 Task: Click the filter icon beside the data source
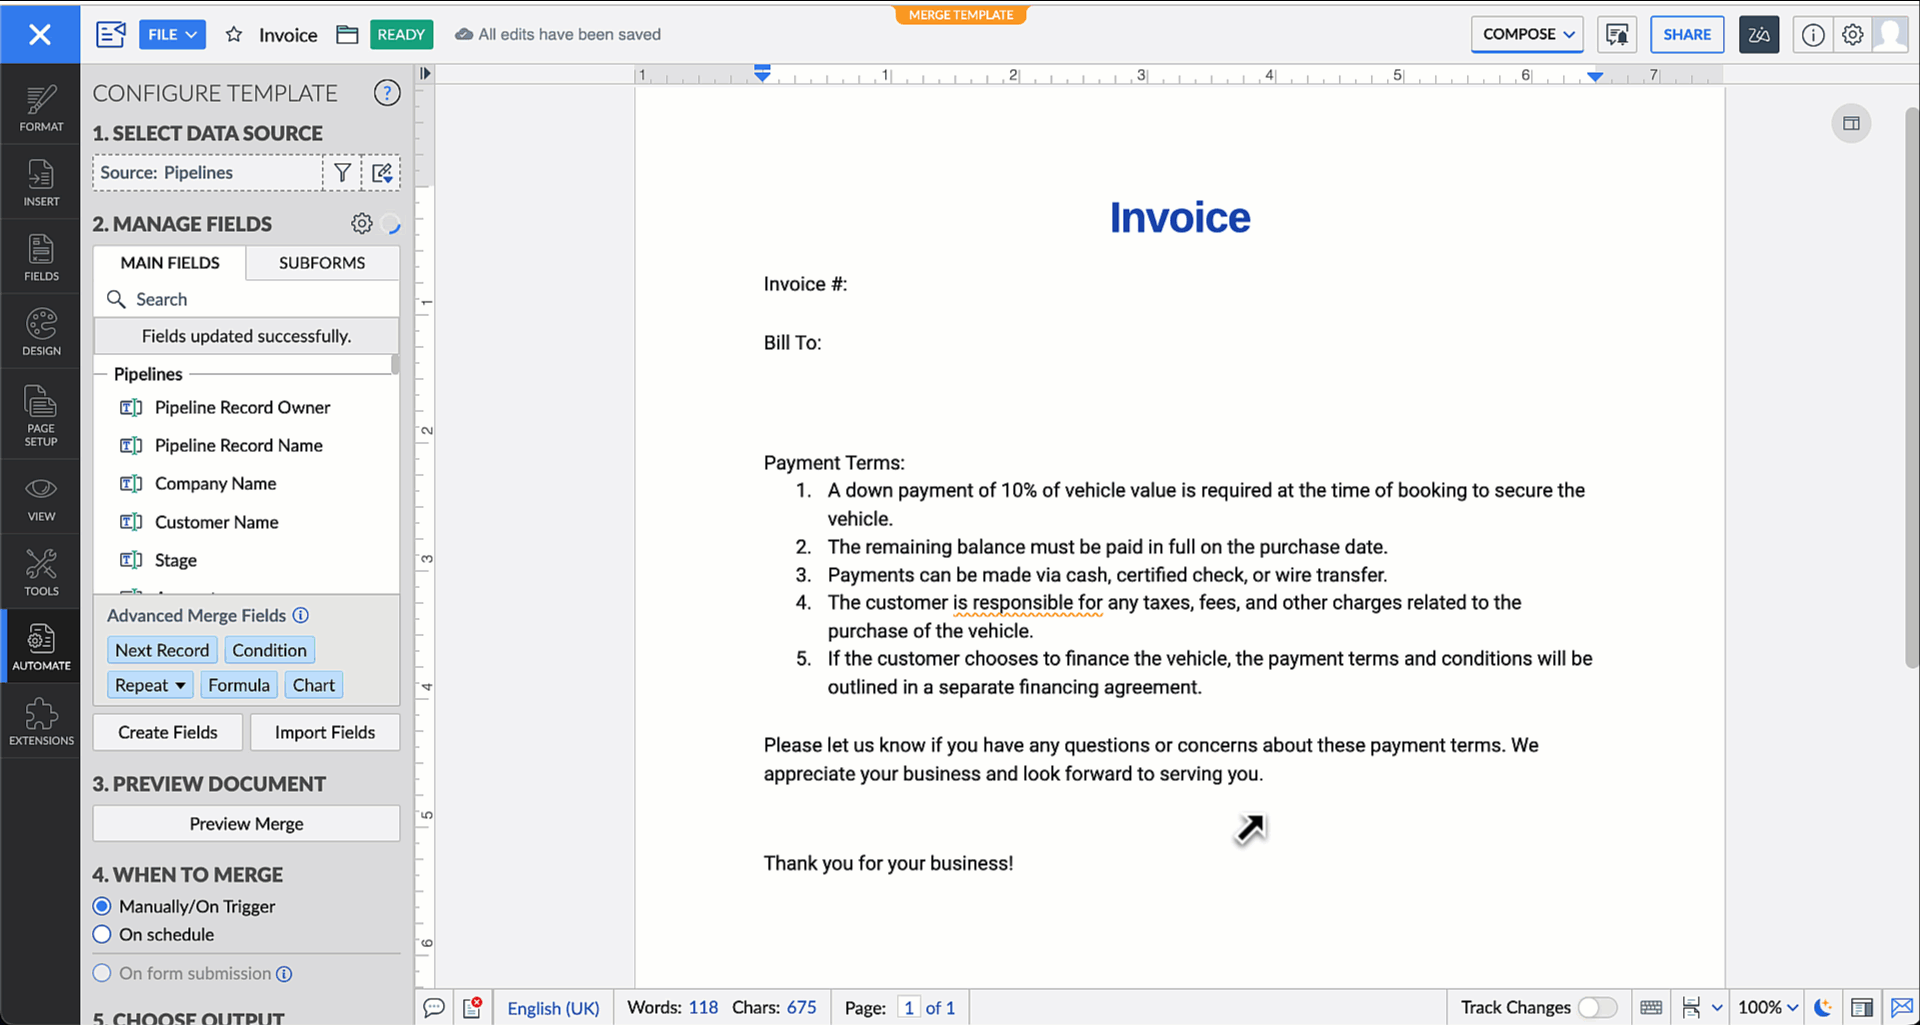[342, 173]
